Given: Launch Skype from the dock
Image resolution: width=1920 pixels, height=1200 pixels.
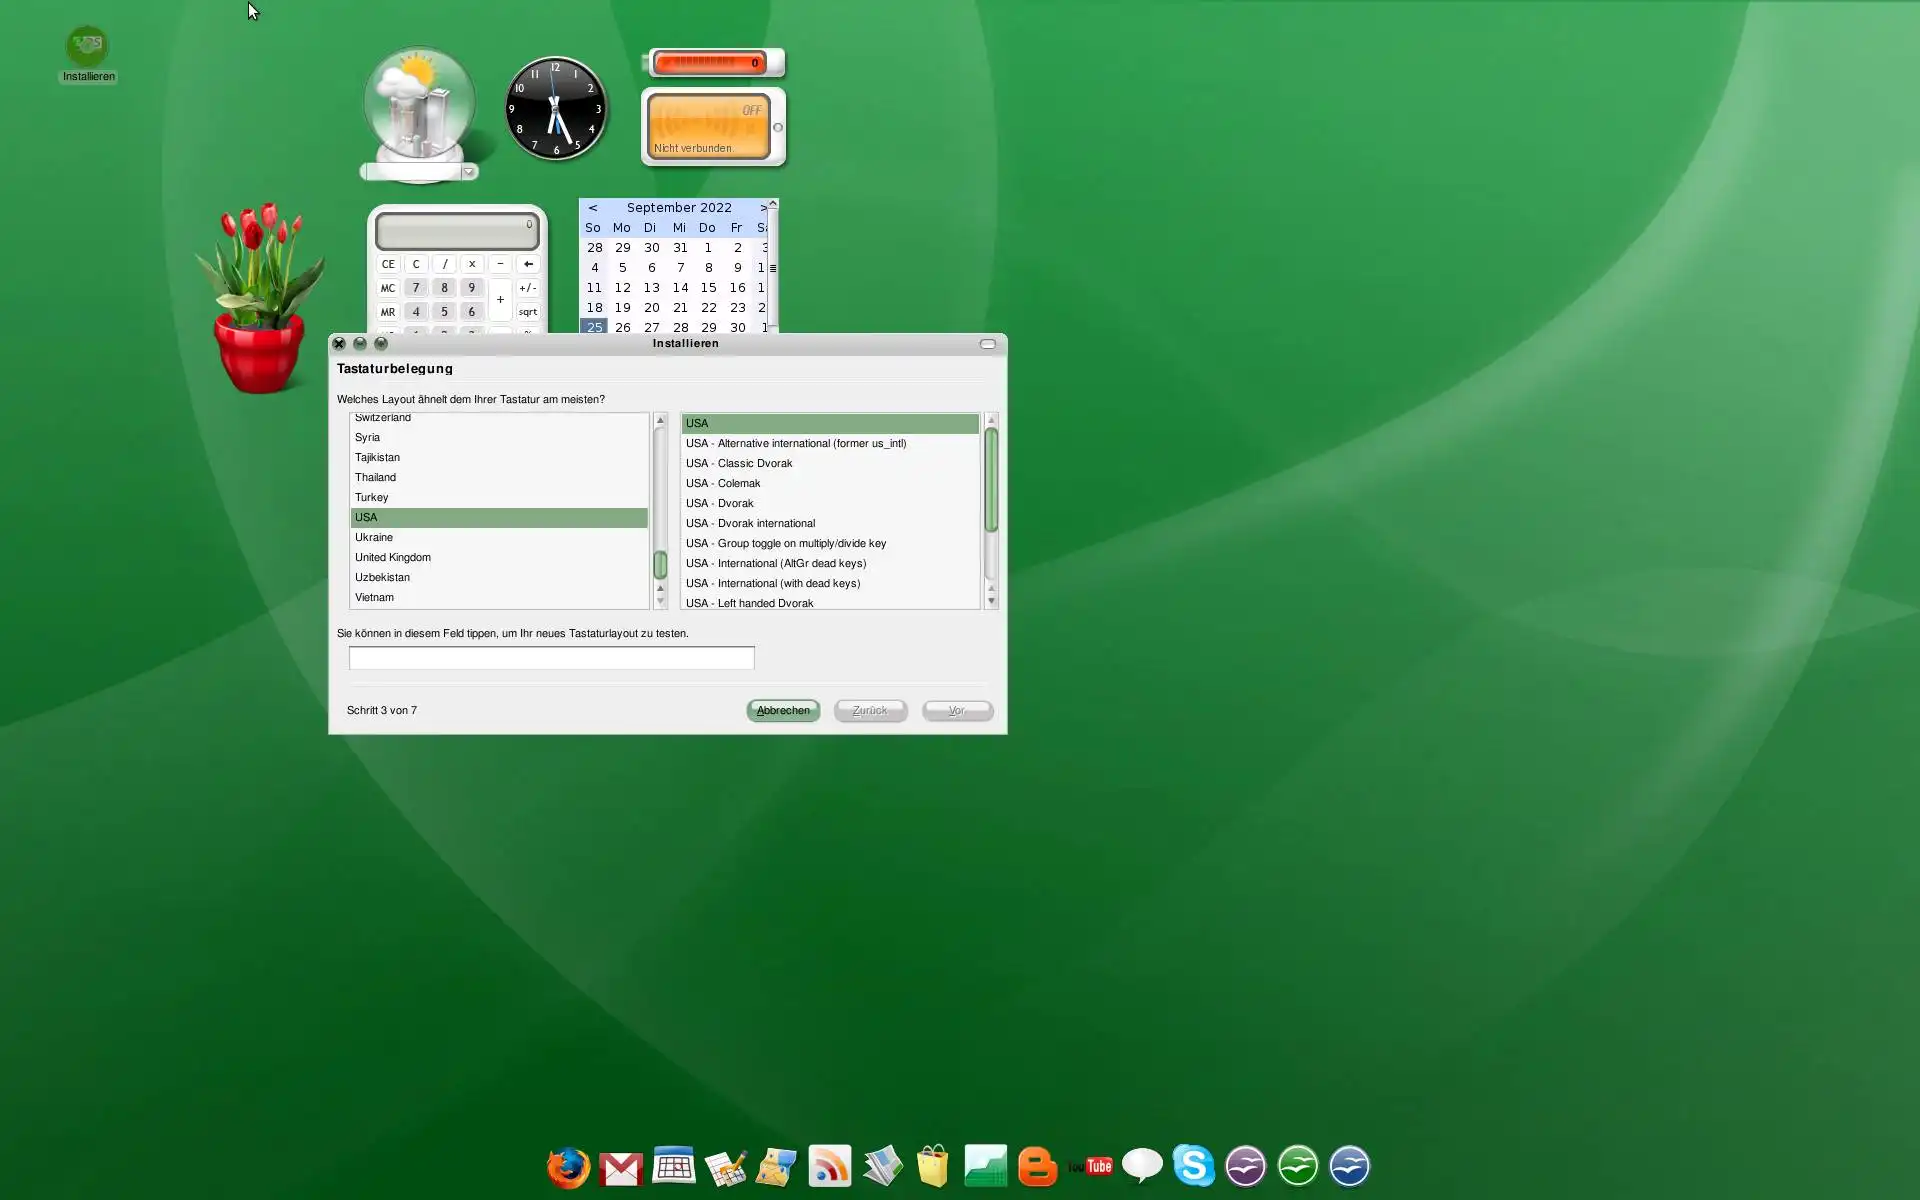Looking at the screenshot, I should pos(1193,1166).
